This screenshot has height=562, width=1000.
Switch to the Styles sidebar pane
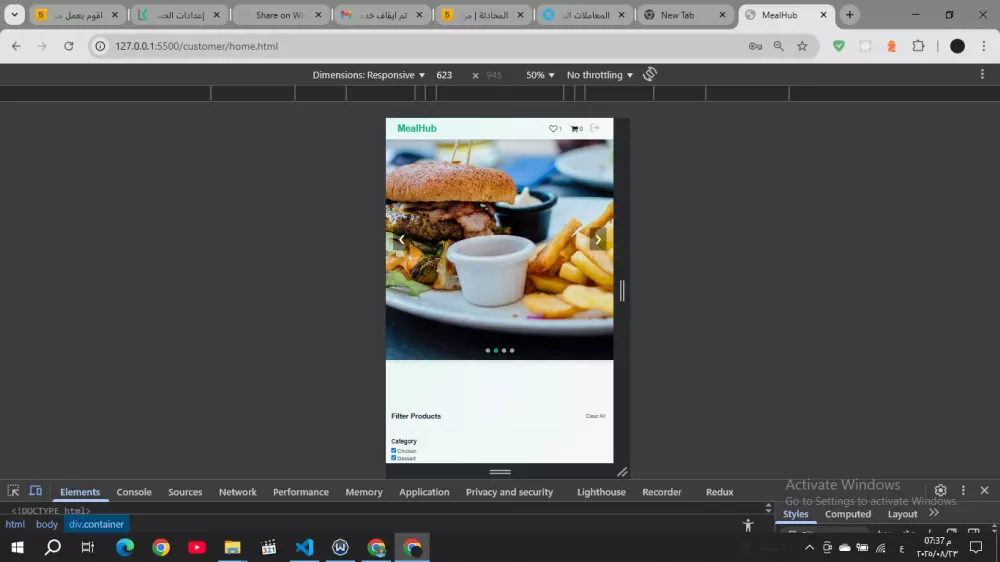(795, 514)
